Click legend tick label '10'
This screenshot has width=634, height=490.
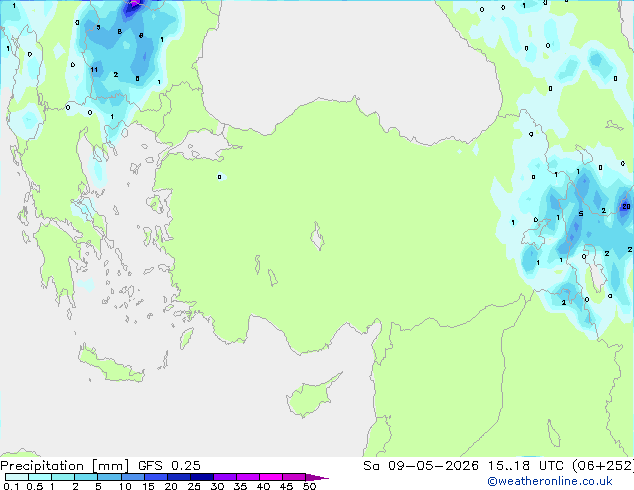click(x=125, y=486)
